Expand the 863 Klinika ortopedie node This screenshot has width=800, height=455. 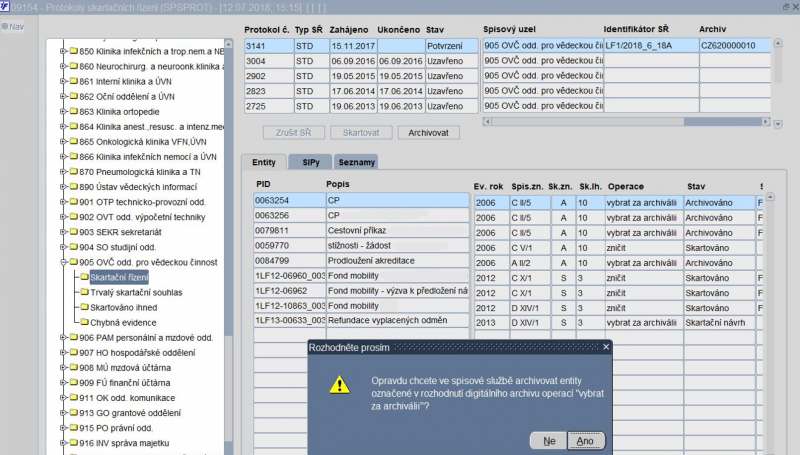click(x=62, y=112)
